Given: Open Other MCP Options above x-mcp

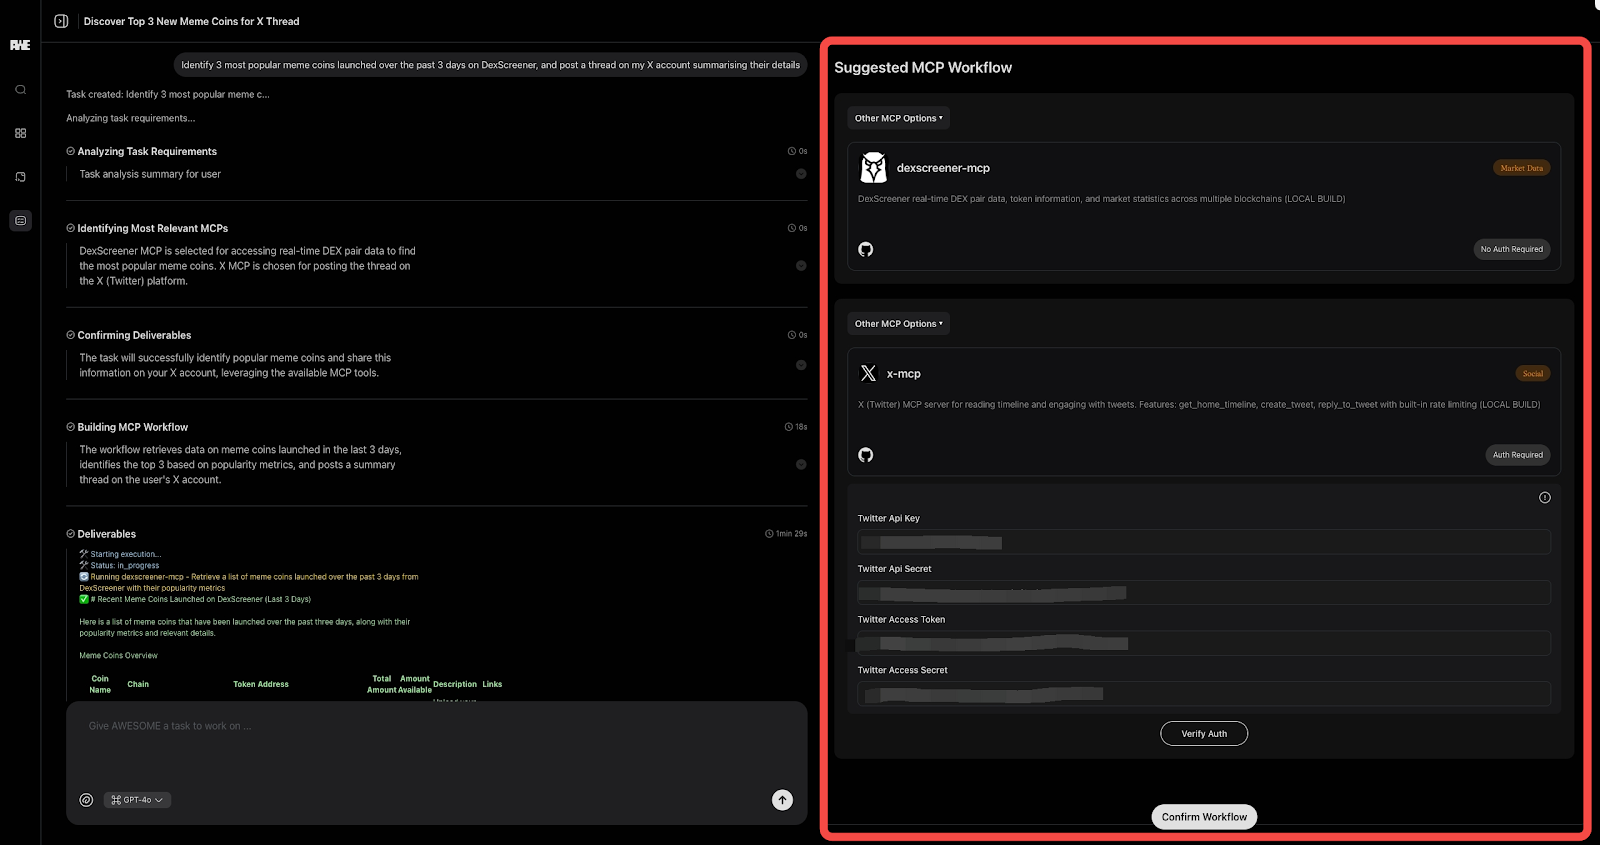Looking at the screenshot, I should click(x=898, y=324).
